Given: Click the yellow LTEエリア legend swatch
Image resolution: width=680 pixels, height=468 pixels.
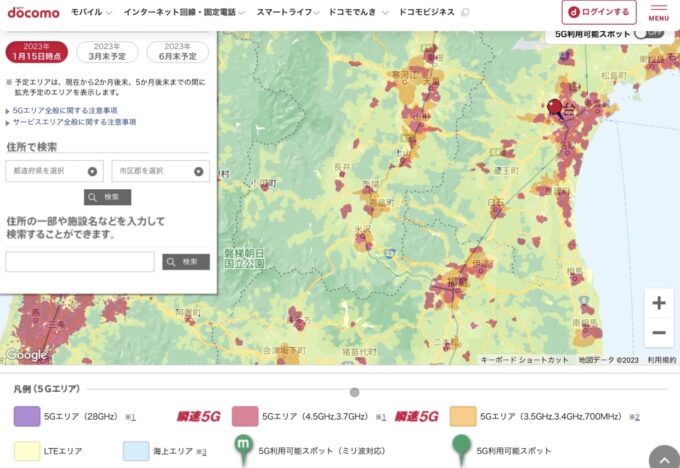Looking at the screenshot, I should 27,451.
